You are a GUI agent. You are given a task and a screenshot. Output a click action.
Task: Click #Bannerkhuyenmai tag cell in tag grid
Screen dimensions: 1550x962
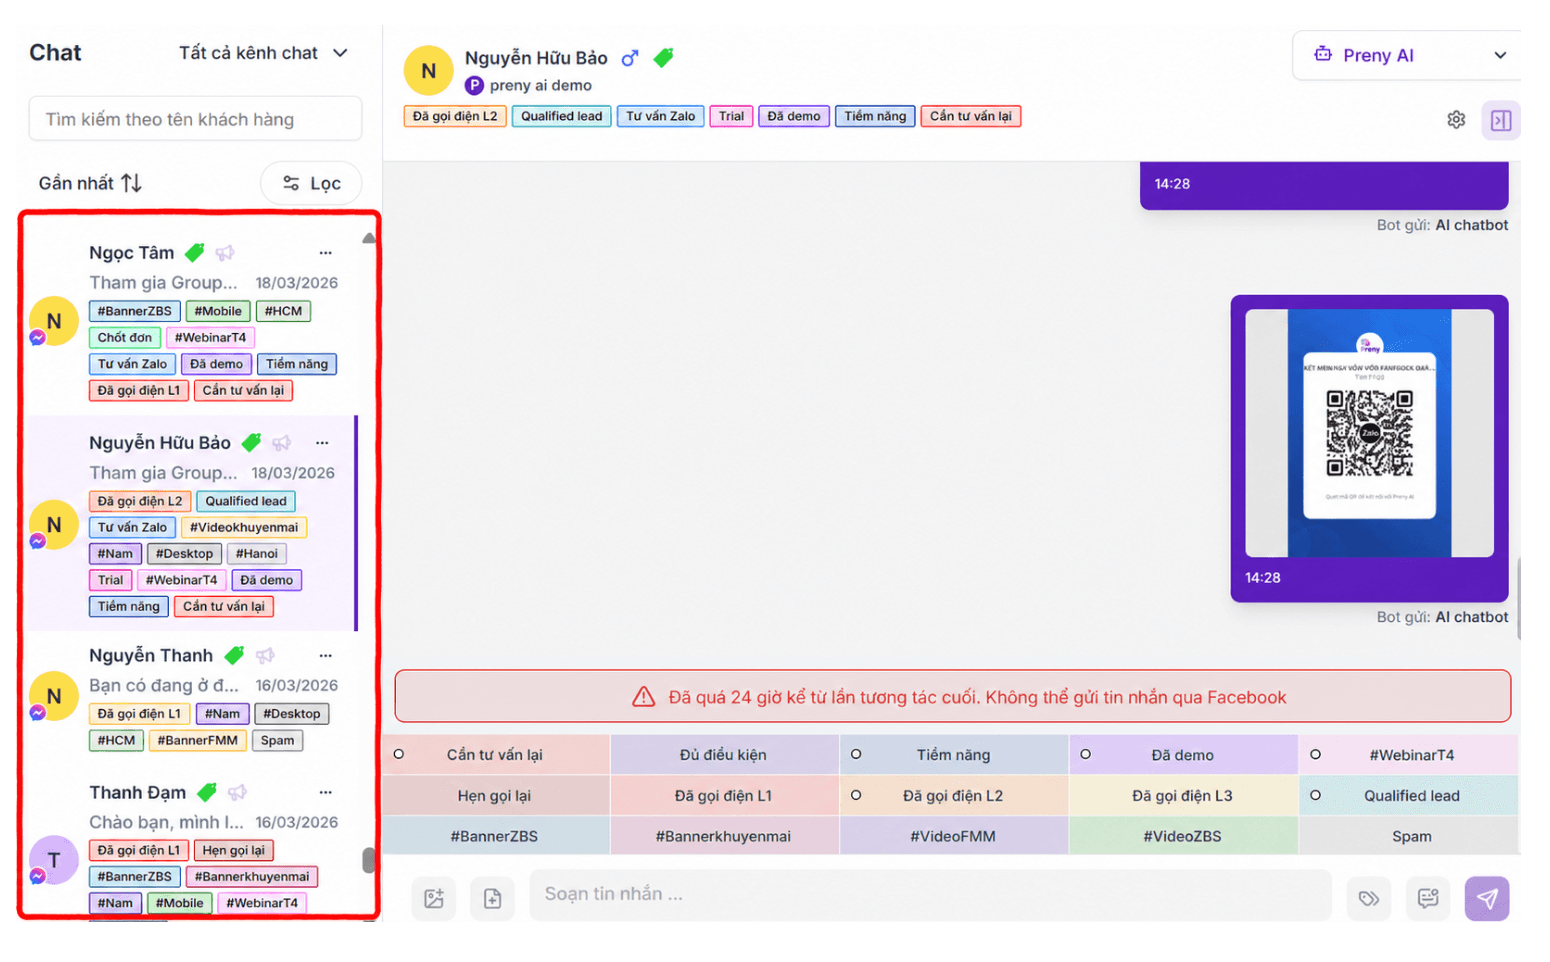tap(724, 836)
